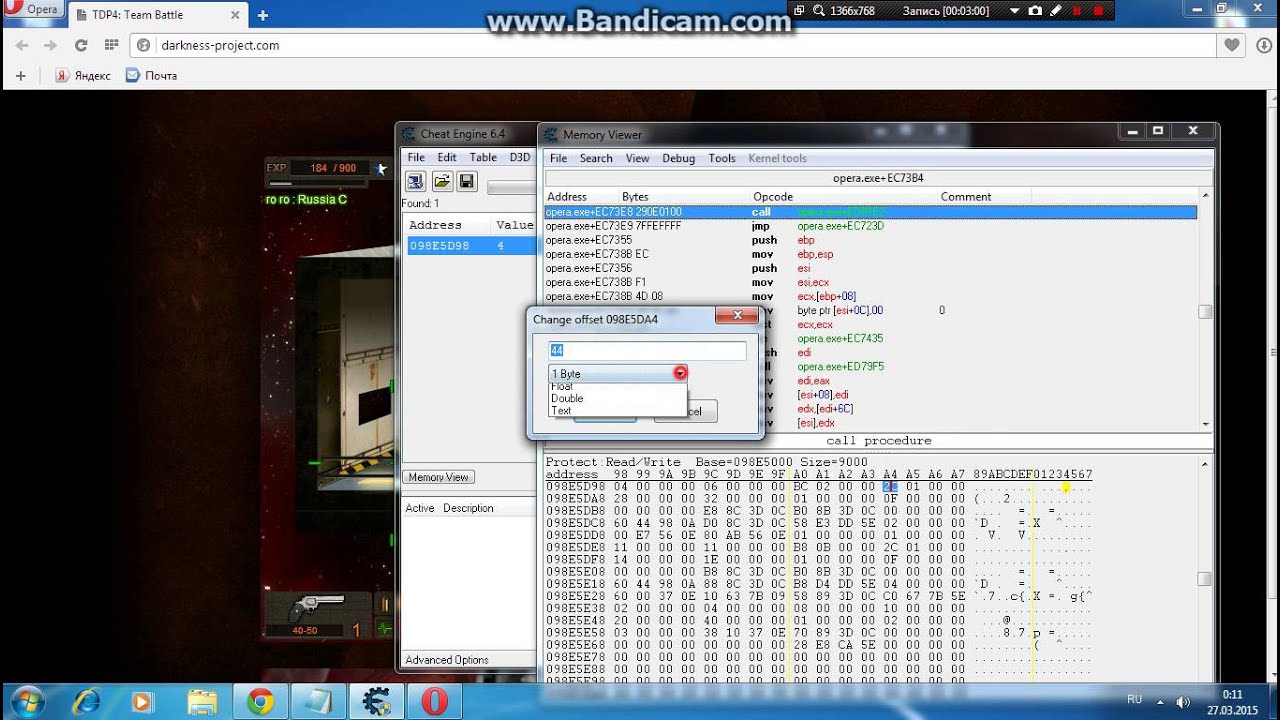Select the push ebp disassembly row
The height and width of the screenshot is (720, 1280).
pyautogui.click(x=870, y=240)
